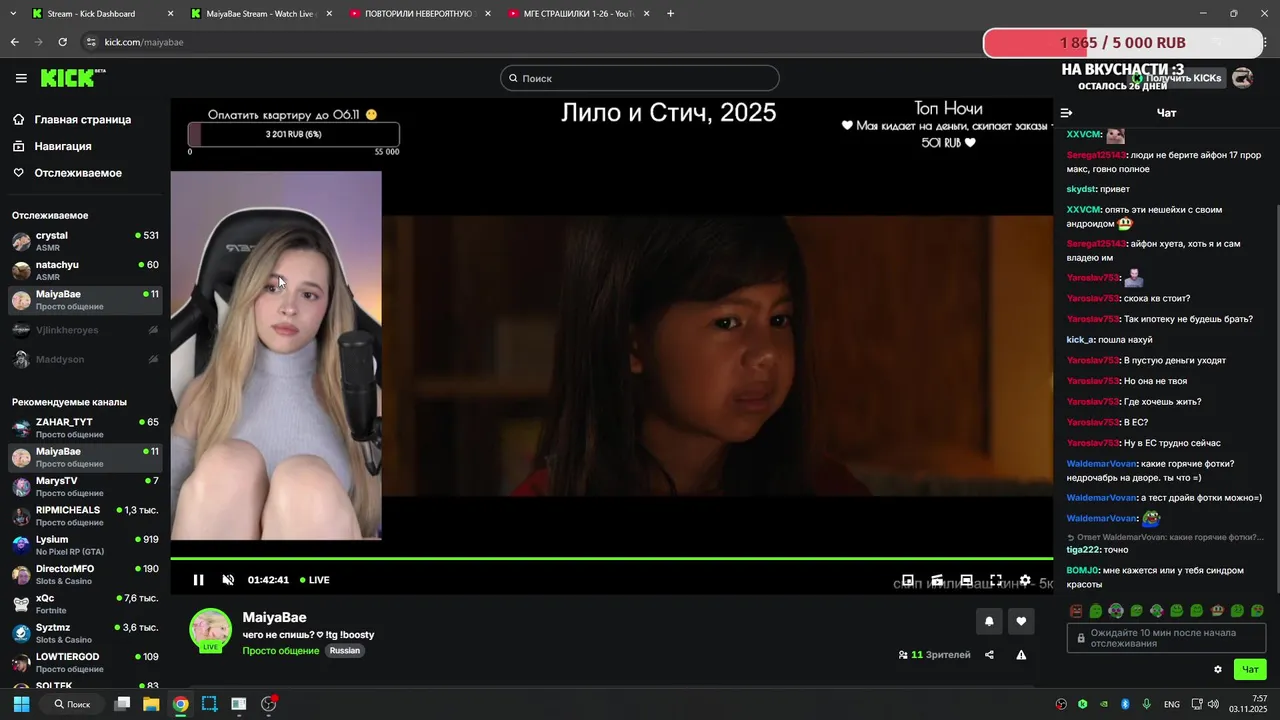Open natachyu channel in followed list

tap(85, 270)
